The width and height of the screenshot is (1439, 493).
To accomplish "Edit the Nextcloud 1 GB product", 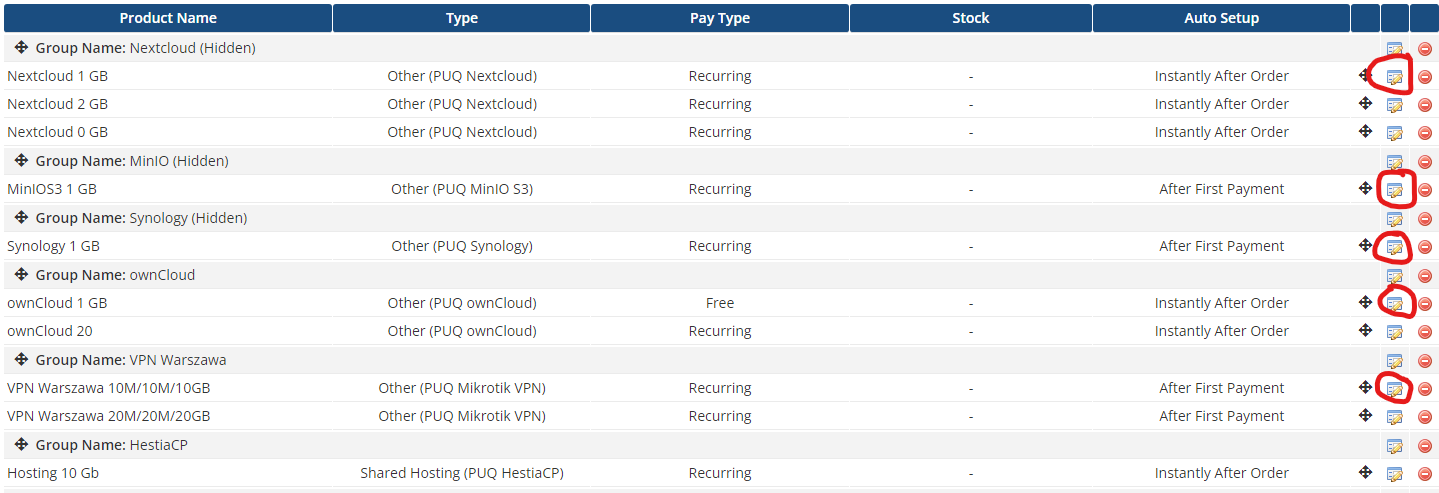I will [x=1394, y=76].
